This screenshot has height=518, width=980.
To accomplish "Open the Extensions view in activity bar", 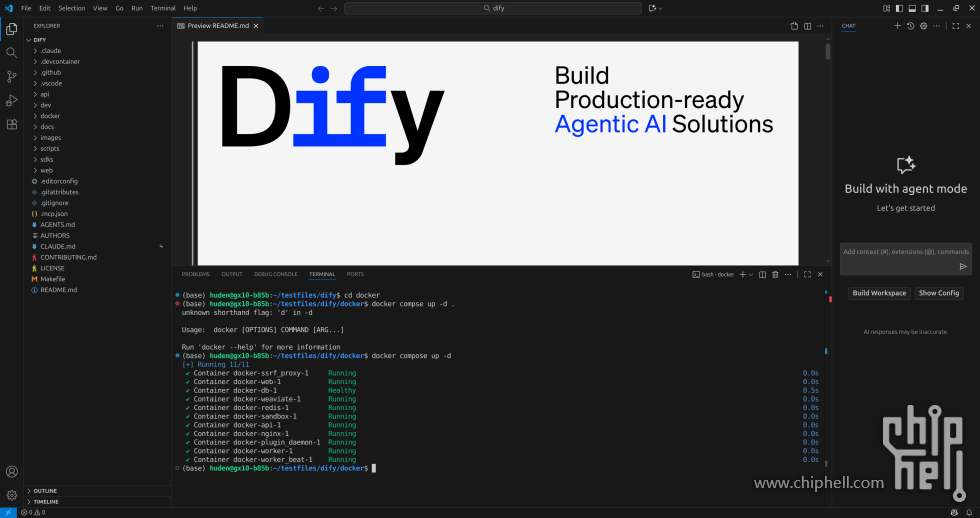I will pos(12,124).
